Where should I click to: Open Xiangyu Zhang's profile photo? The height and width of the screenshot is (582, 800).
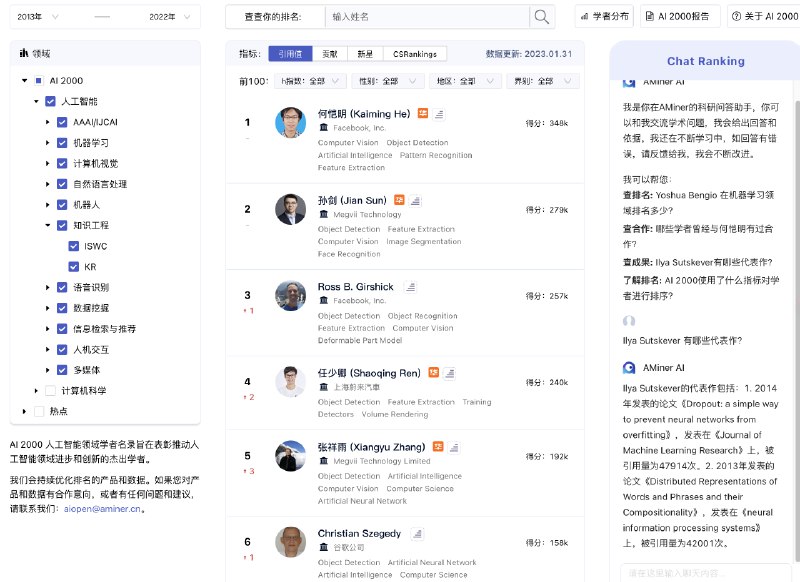290,456
